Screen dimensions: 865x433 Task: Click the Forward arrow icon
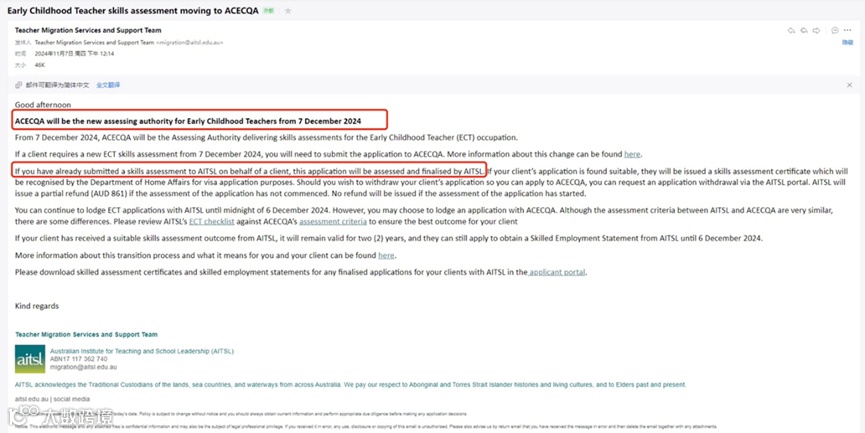point(816,30)
